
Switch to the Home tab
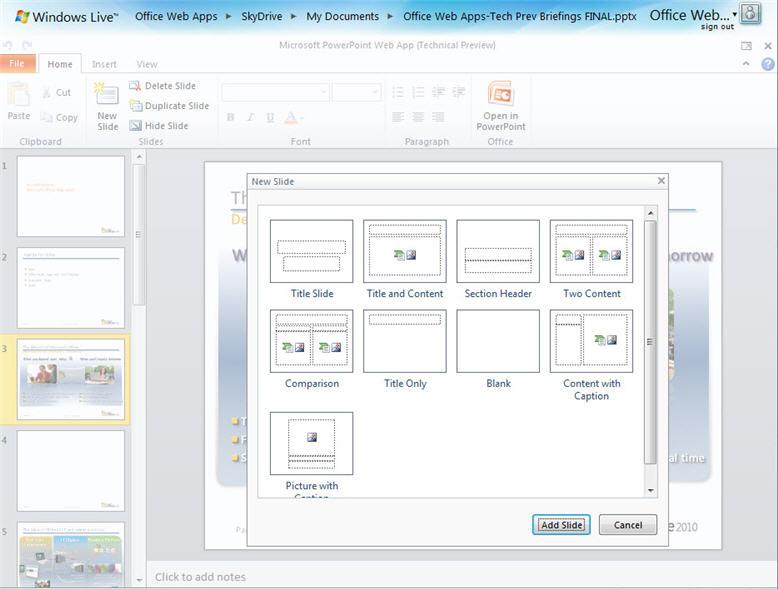click(x=60, y=64)
